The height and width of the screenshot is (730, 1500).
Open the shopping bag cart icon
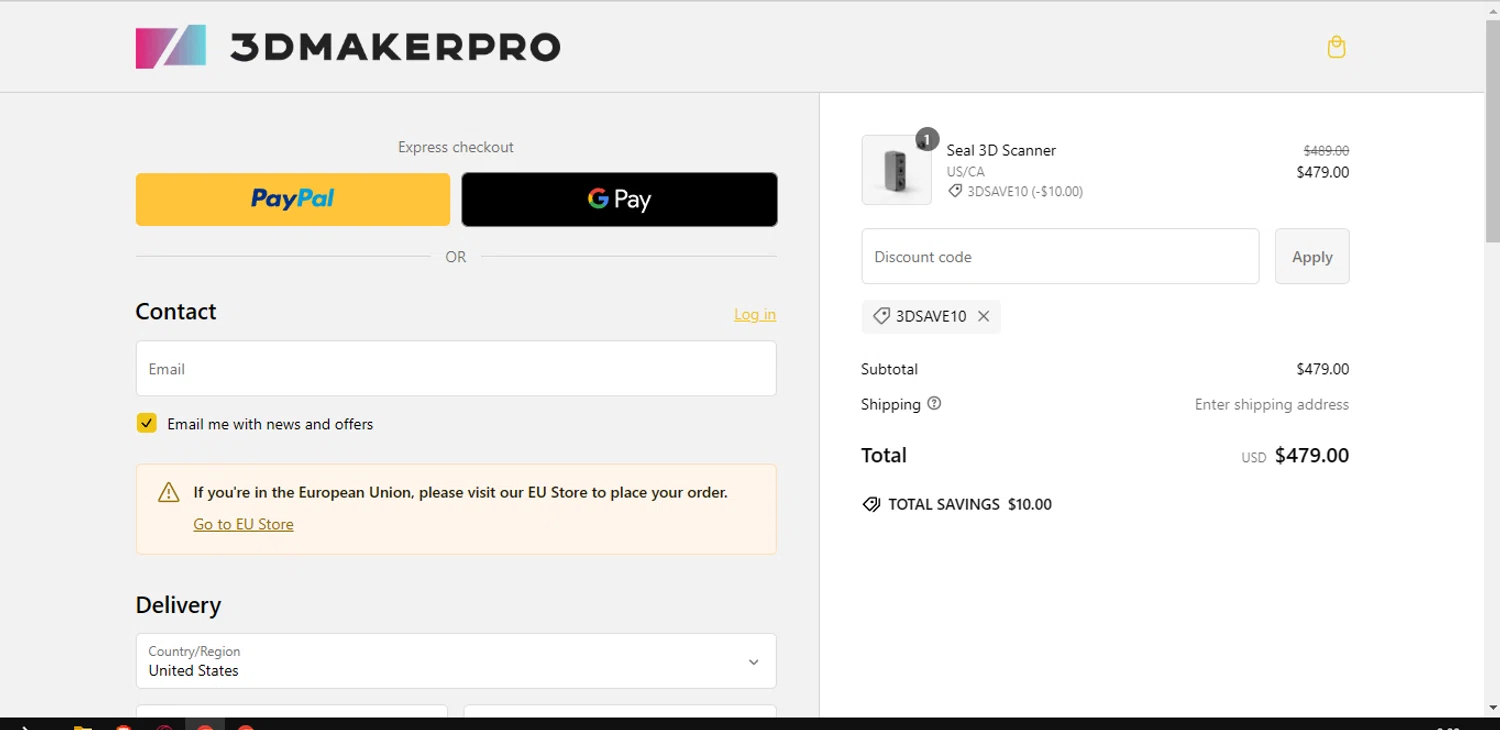click(1336, 47)
